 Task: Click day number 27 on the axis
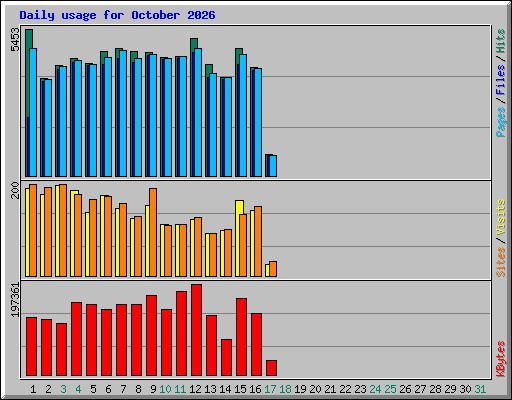pos(420,389)
